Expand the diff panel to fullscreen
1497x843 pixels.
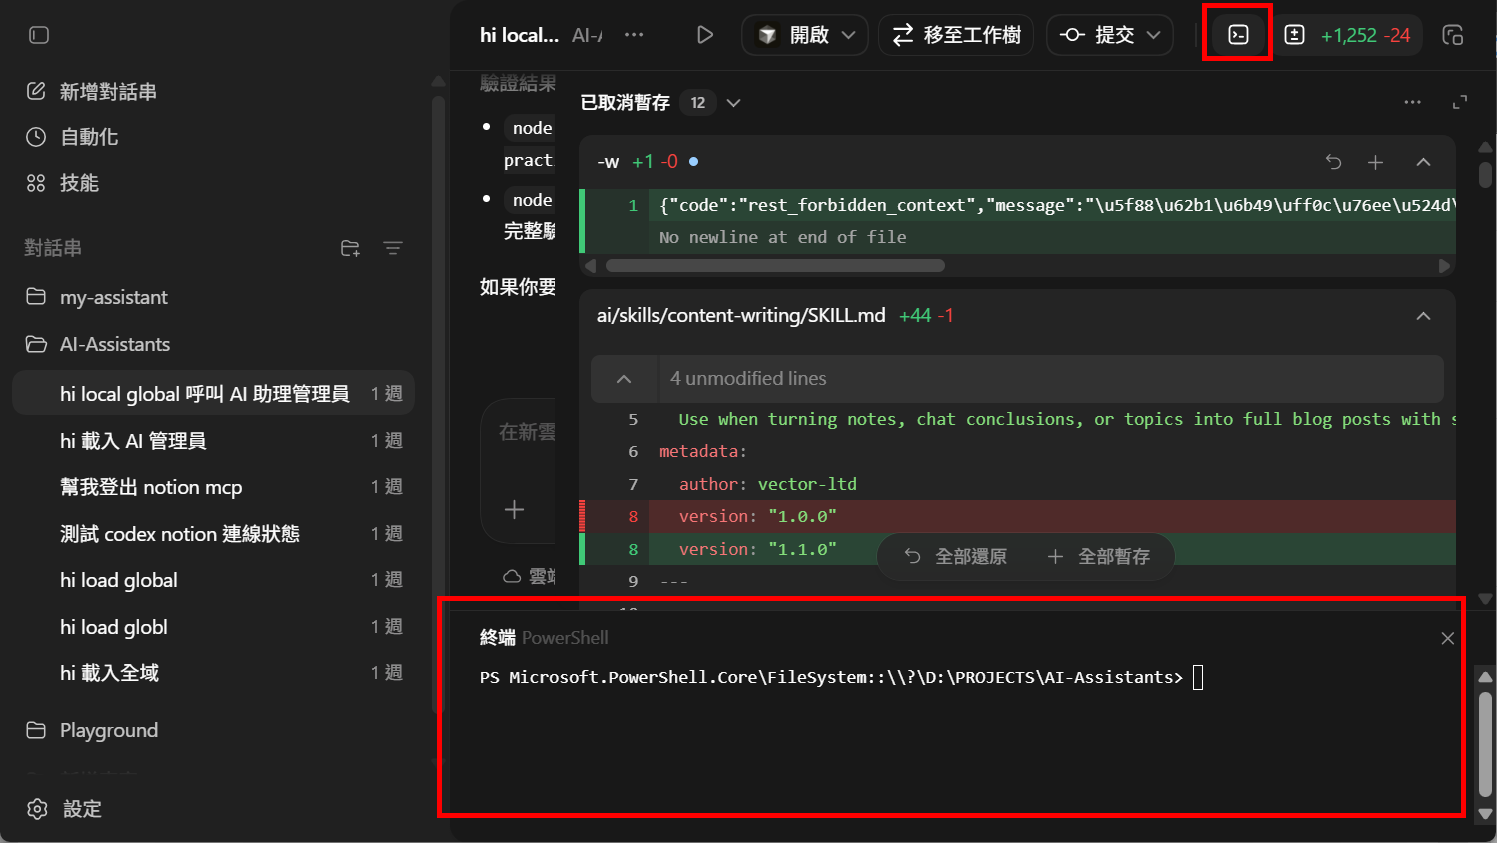pyautogui.click(x=1460, y=102)
